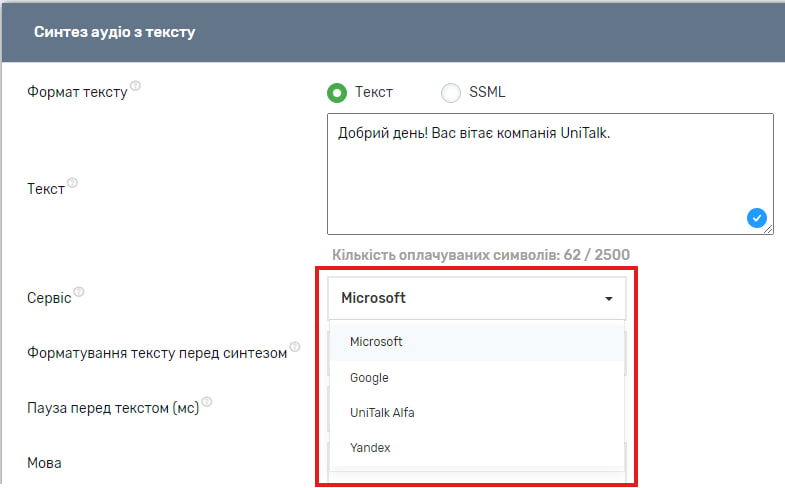Click the help icon next to Текст label
The image size is (785, 488).
click(73, 184)
